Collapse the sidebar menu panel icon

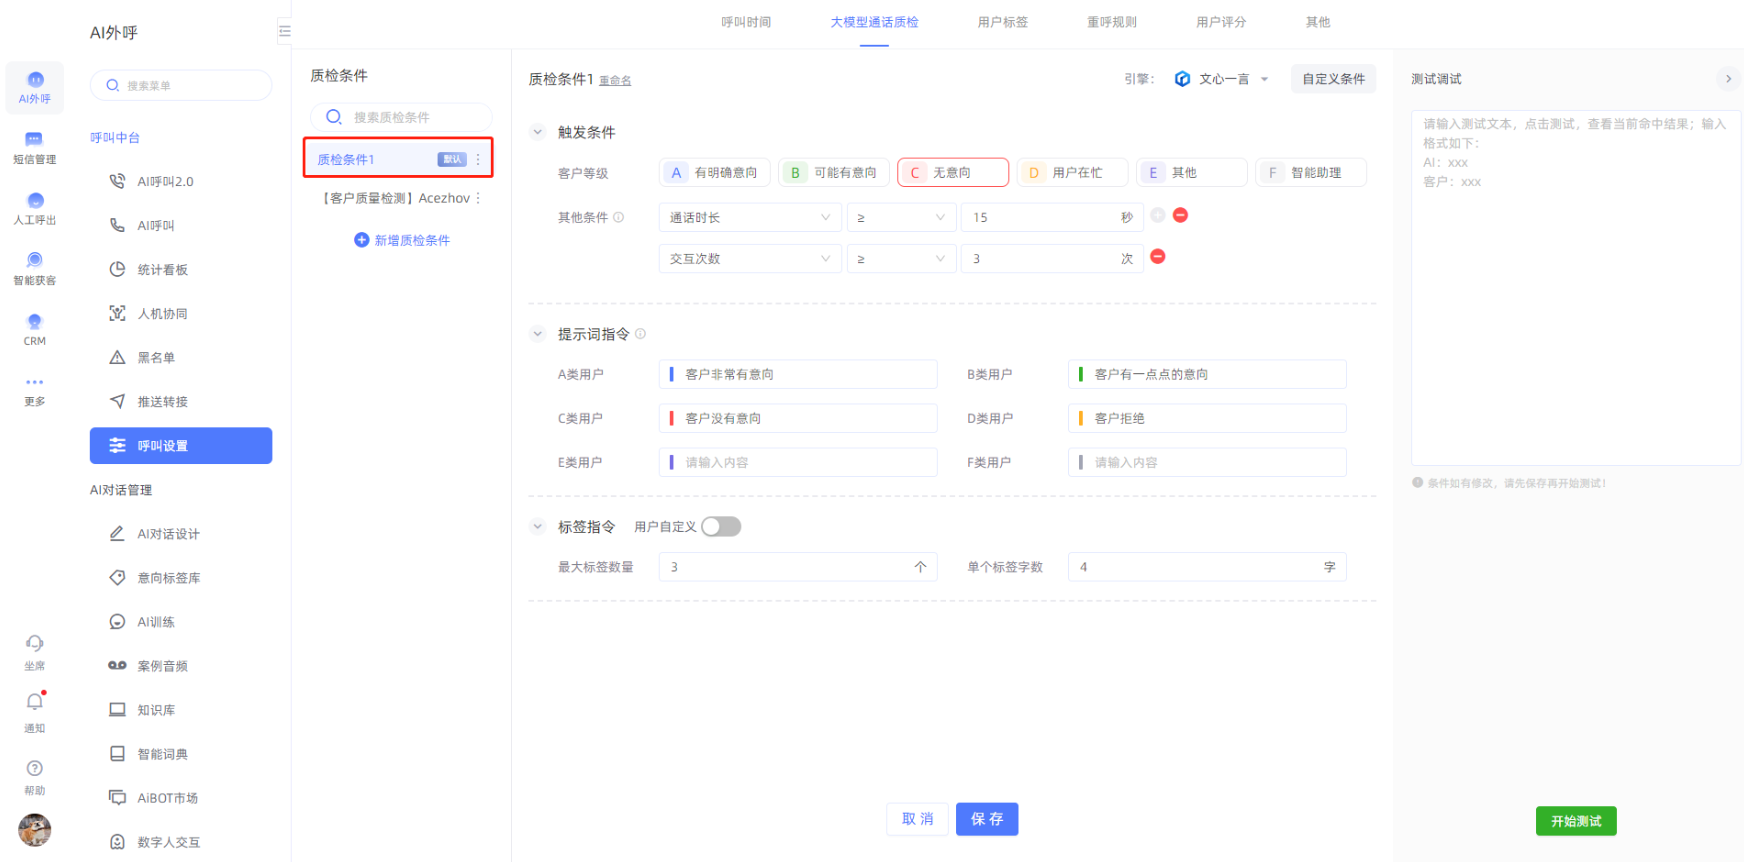(284, 32)
